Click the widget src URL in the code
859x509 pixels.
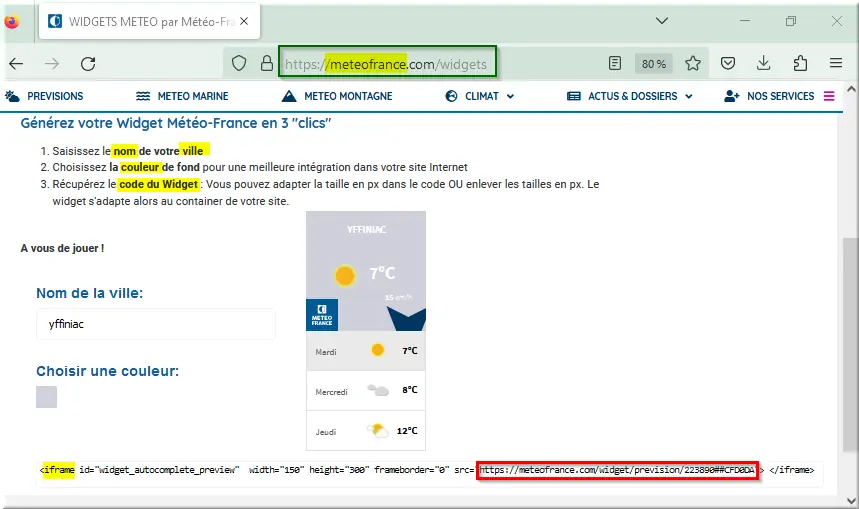pos(617,470)
